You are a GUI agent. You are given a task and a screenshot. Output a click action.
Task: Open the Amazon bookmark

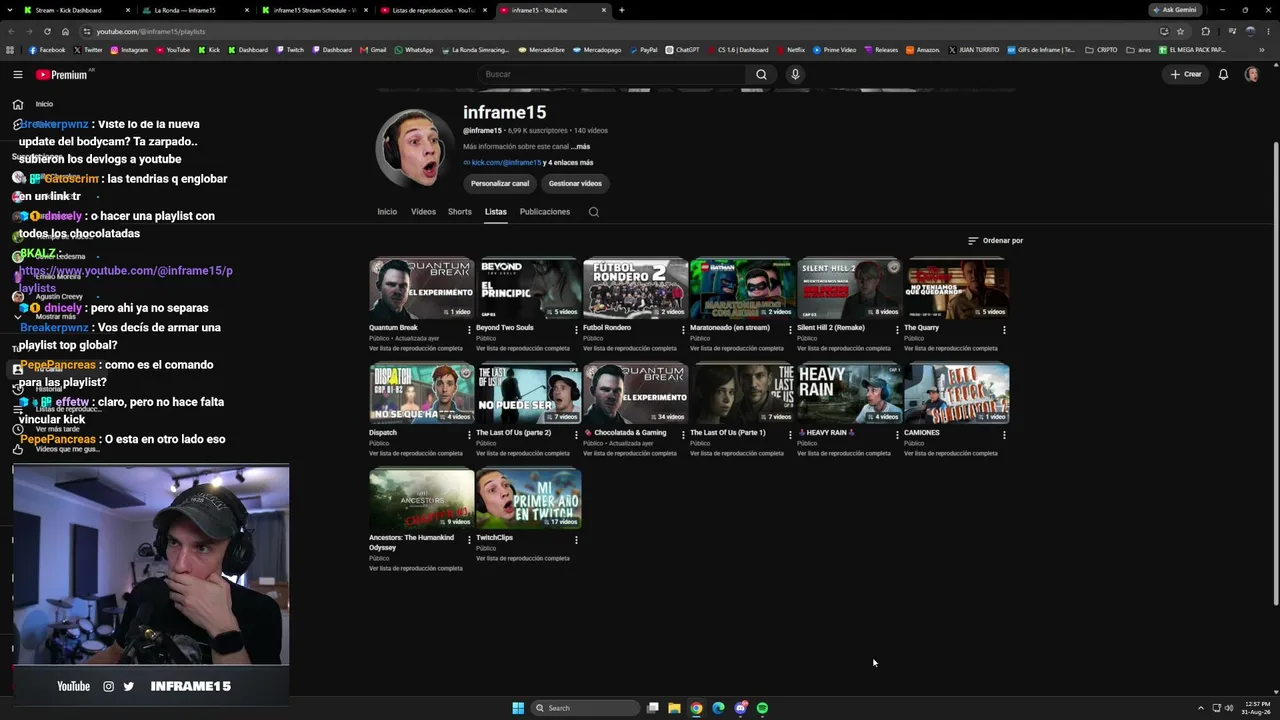923,50
